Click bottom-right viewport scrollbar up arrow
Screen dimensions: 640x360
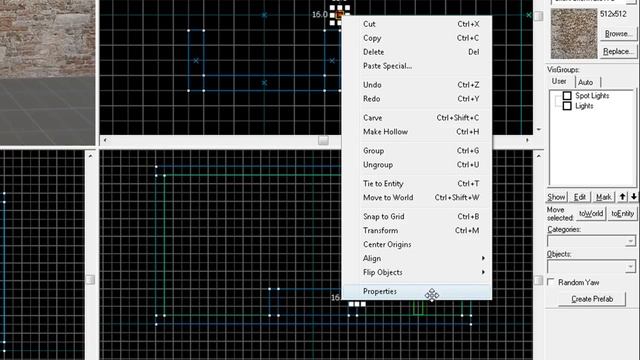[x=539, y=156]
